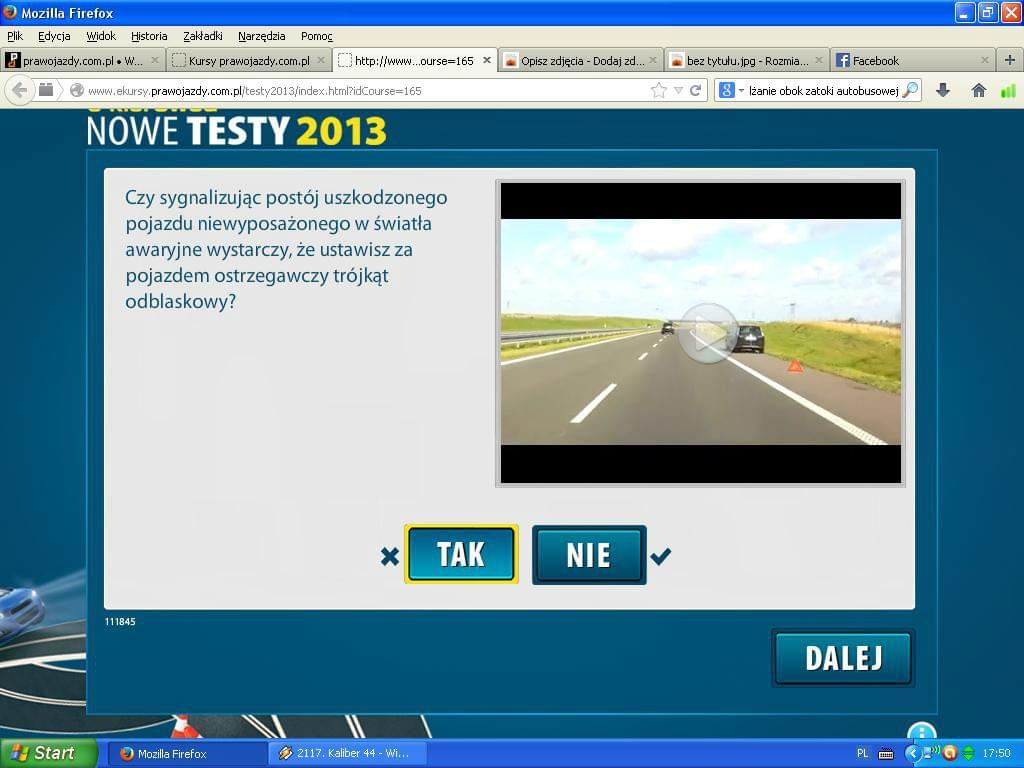Open the Pomoc menu
This screenshot has height=768, width=1024.
tap(317, 36)
